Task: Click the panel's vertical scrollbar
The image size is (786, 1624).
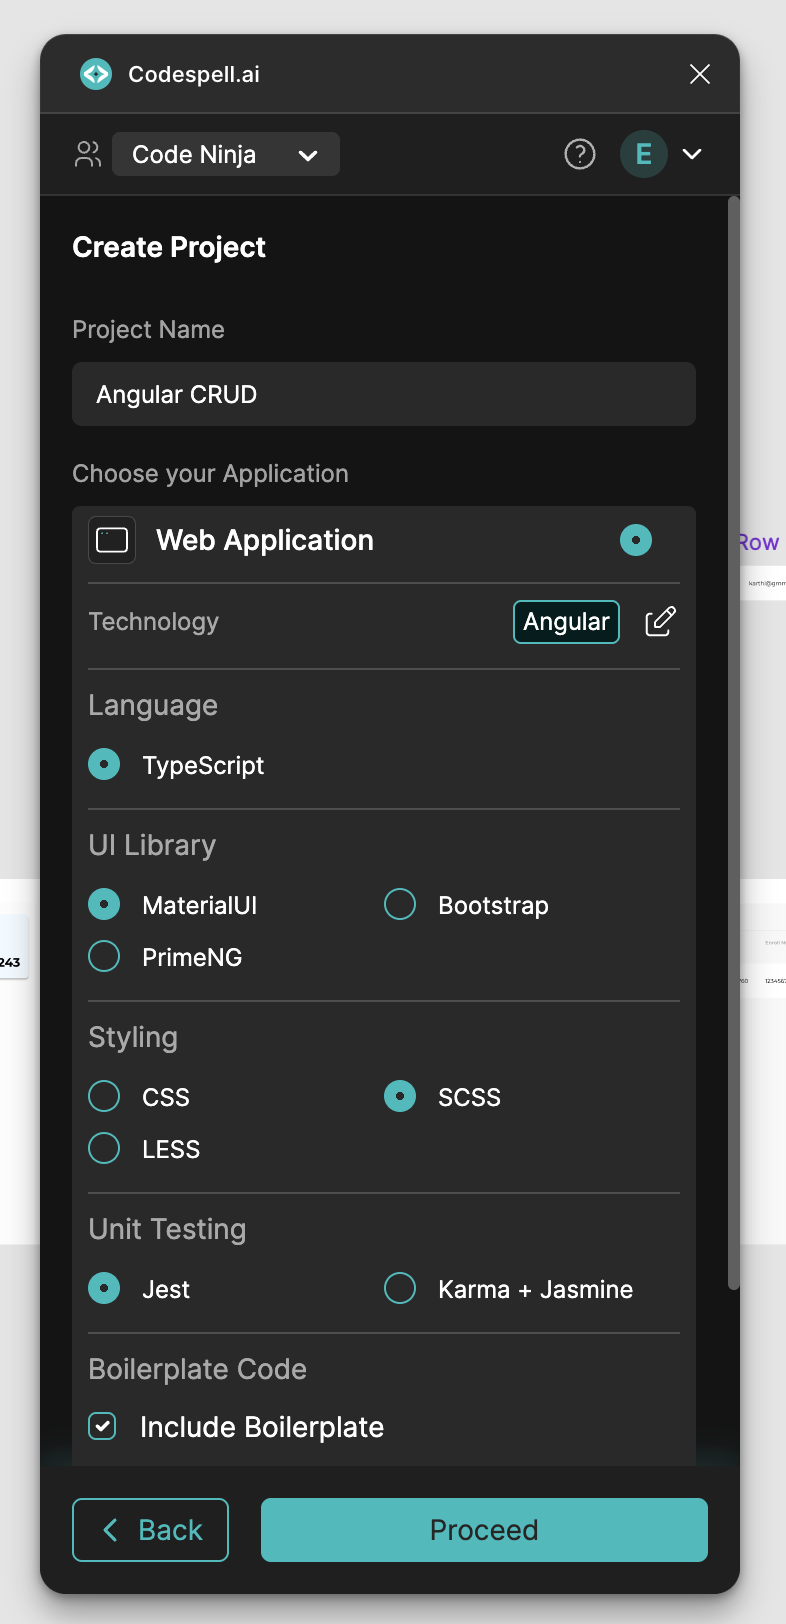Action: [x=734, y=743]
